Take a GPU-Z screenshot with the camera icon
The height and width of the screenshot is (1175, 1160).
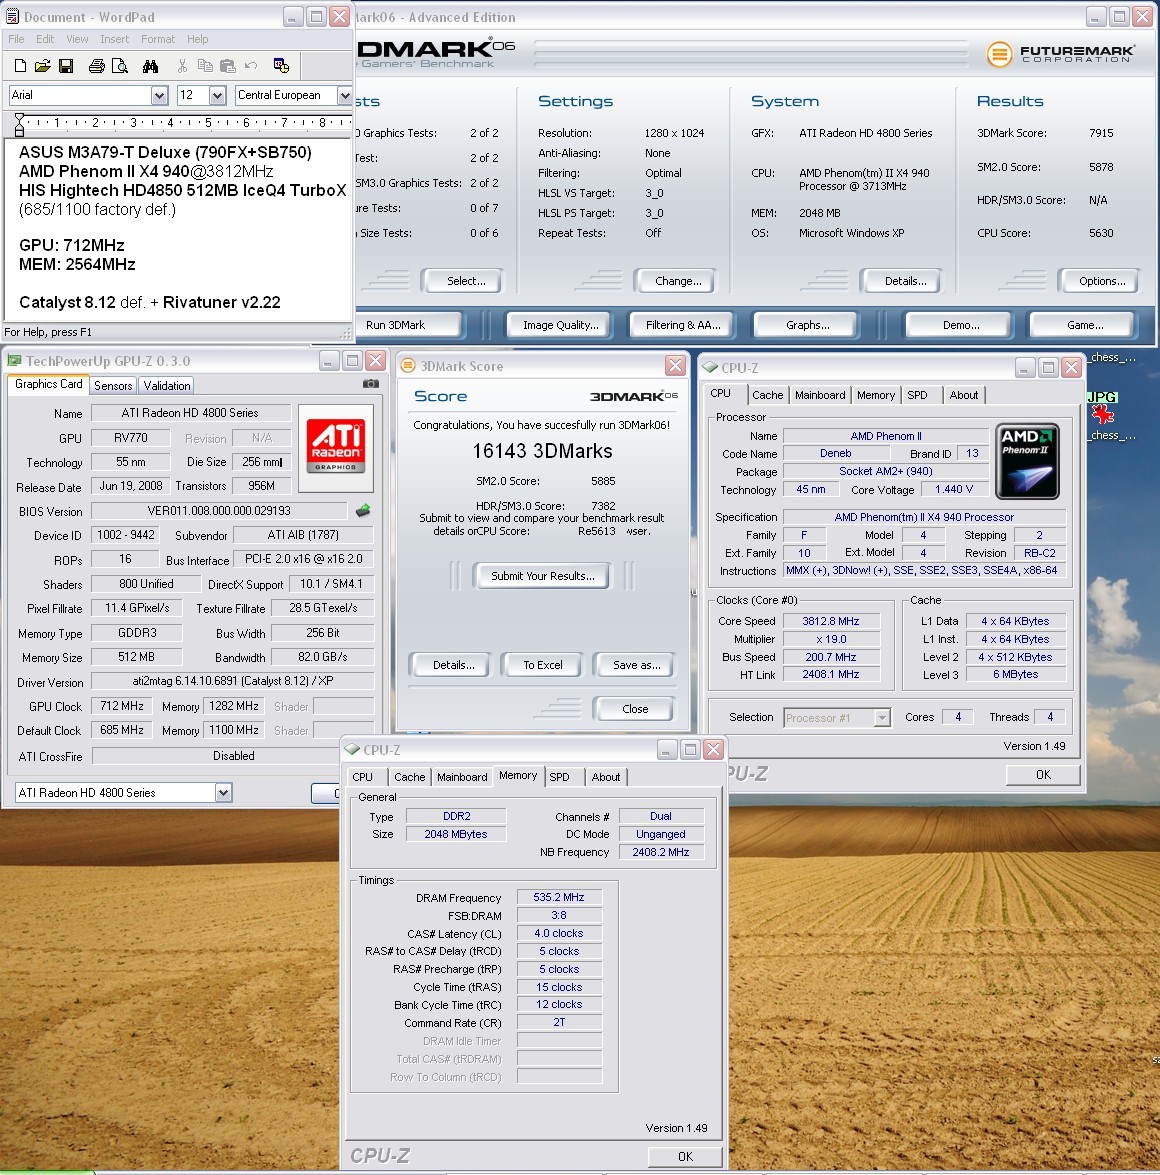coord(370,383)
